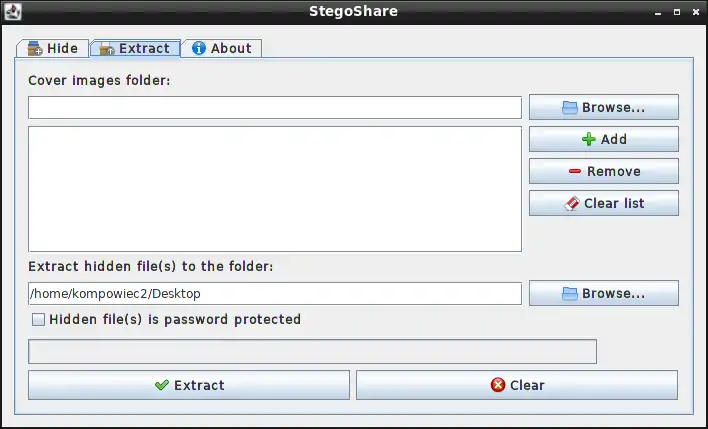Click the red minus icon on Remove
Viewport: 708px width, 429px height.
pyautogui.click(x=575, y=171)
